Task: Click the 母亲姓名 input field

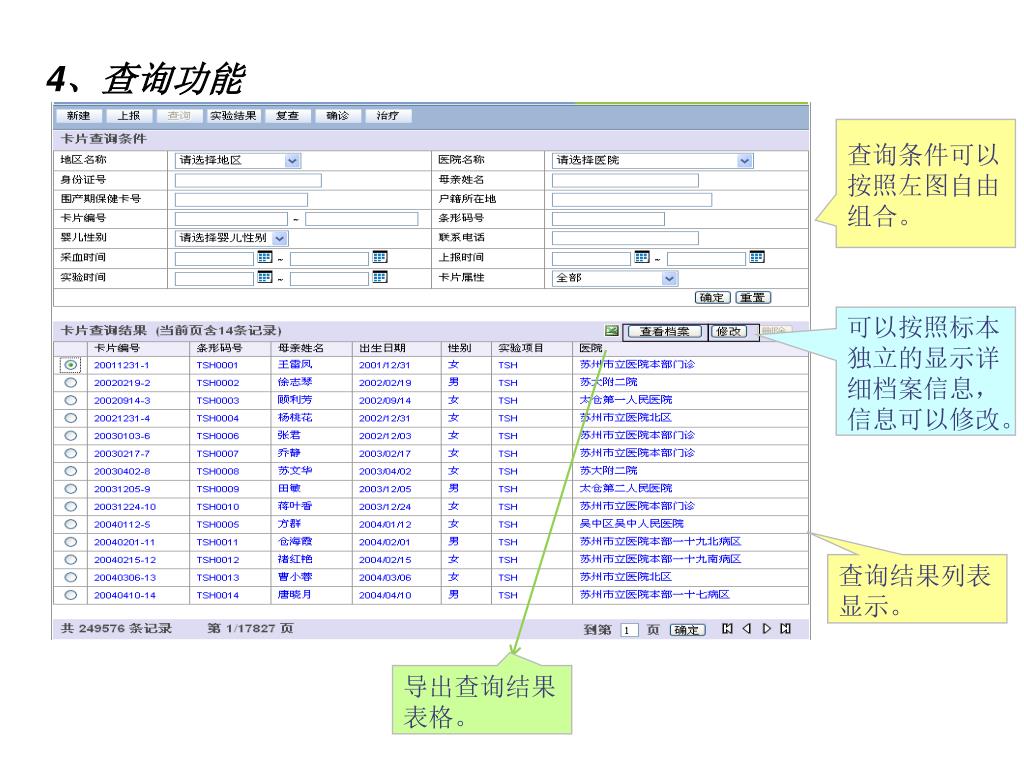Action: coord(625,180)
